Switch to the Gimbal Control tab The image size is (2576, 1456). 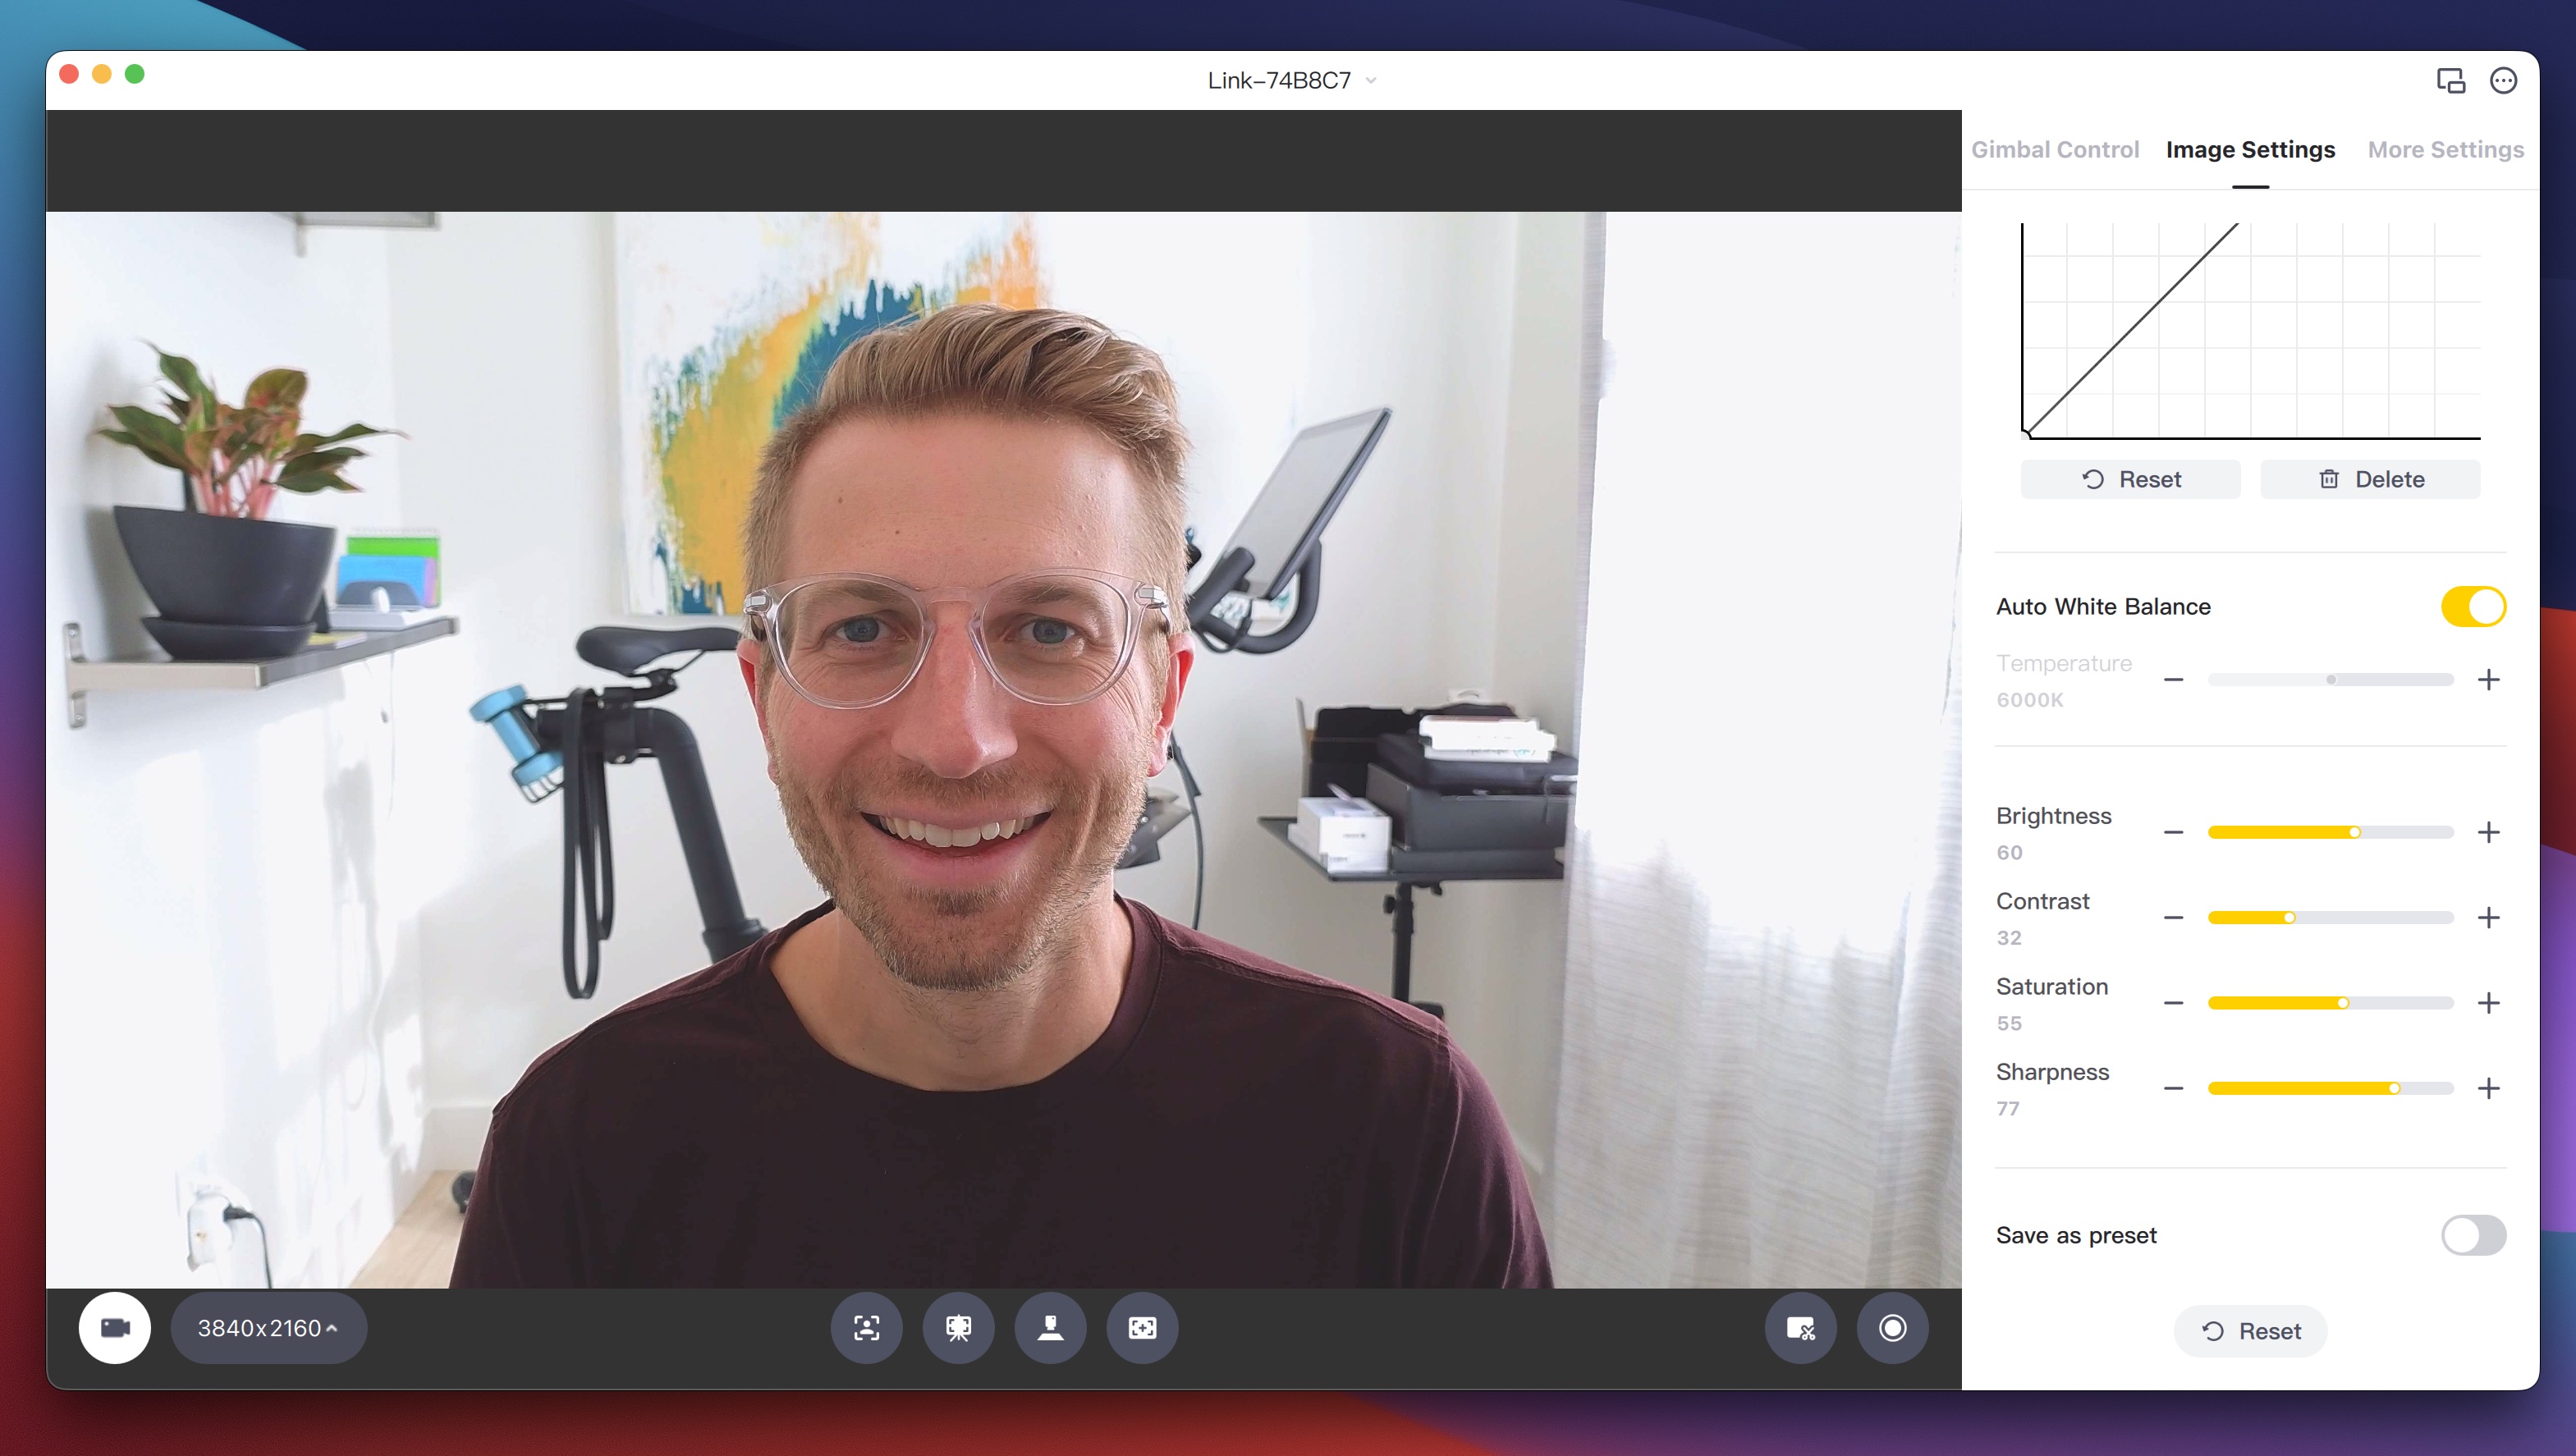[x=2055, y=149]
